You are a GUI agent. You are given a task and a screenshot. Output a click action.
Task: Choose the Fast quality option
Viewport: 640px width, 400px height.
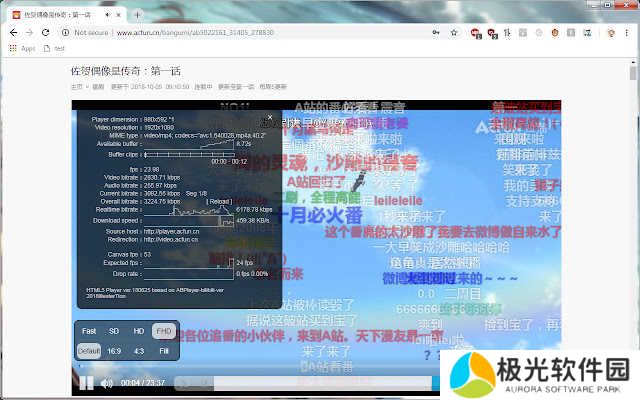89,331
